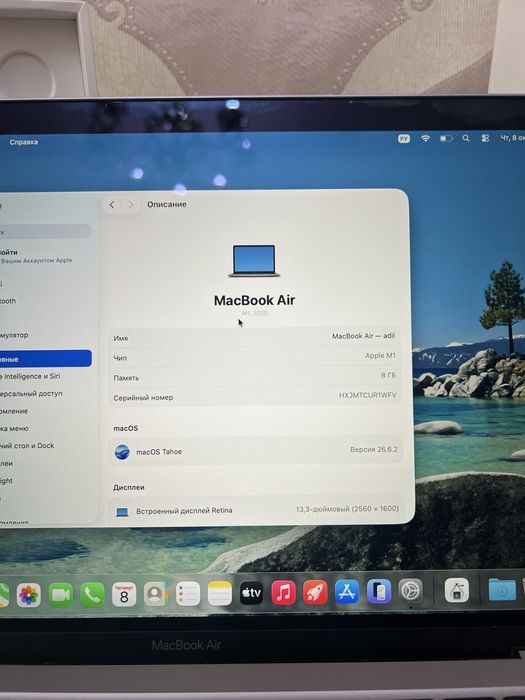This screenshot has height=700, width=525.
Task: Go forward with the right chevron
Action: 130,204
